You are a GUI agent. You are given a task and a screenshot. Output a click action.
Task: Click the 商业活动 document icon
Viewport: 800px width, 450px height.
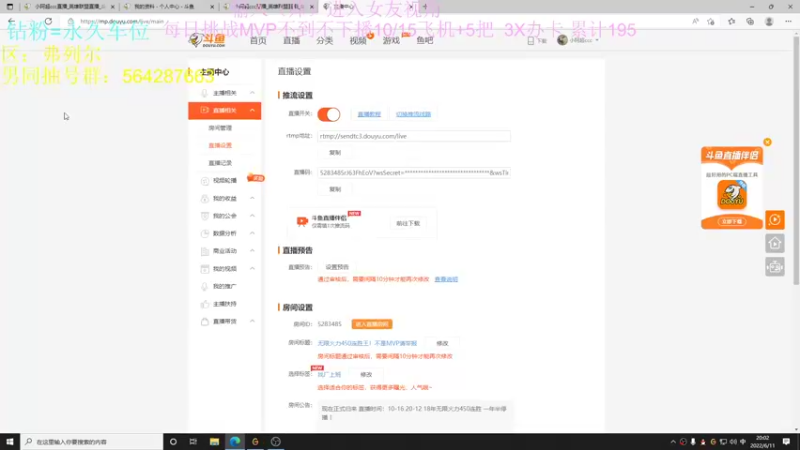click(205, 251)
